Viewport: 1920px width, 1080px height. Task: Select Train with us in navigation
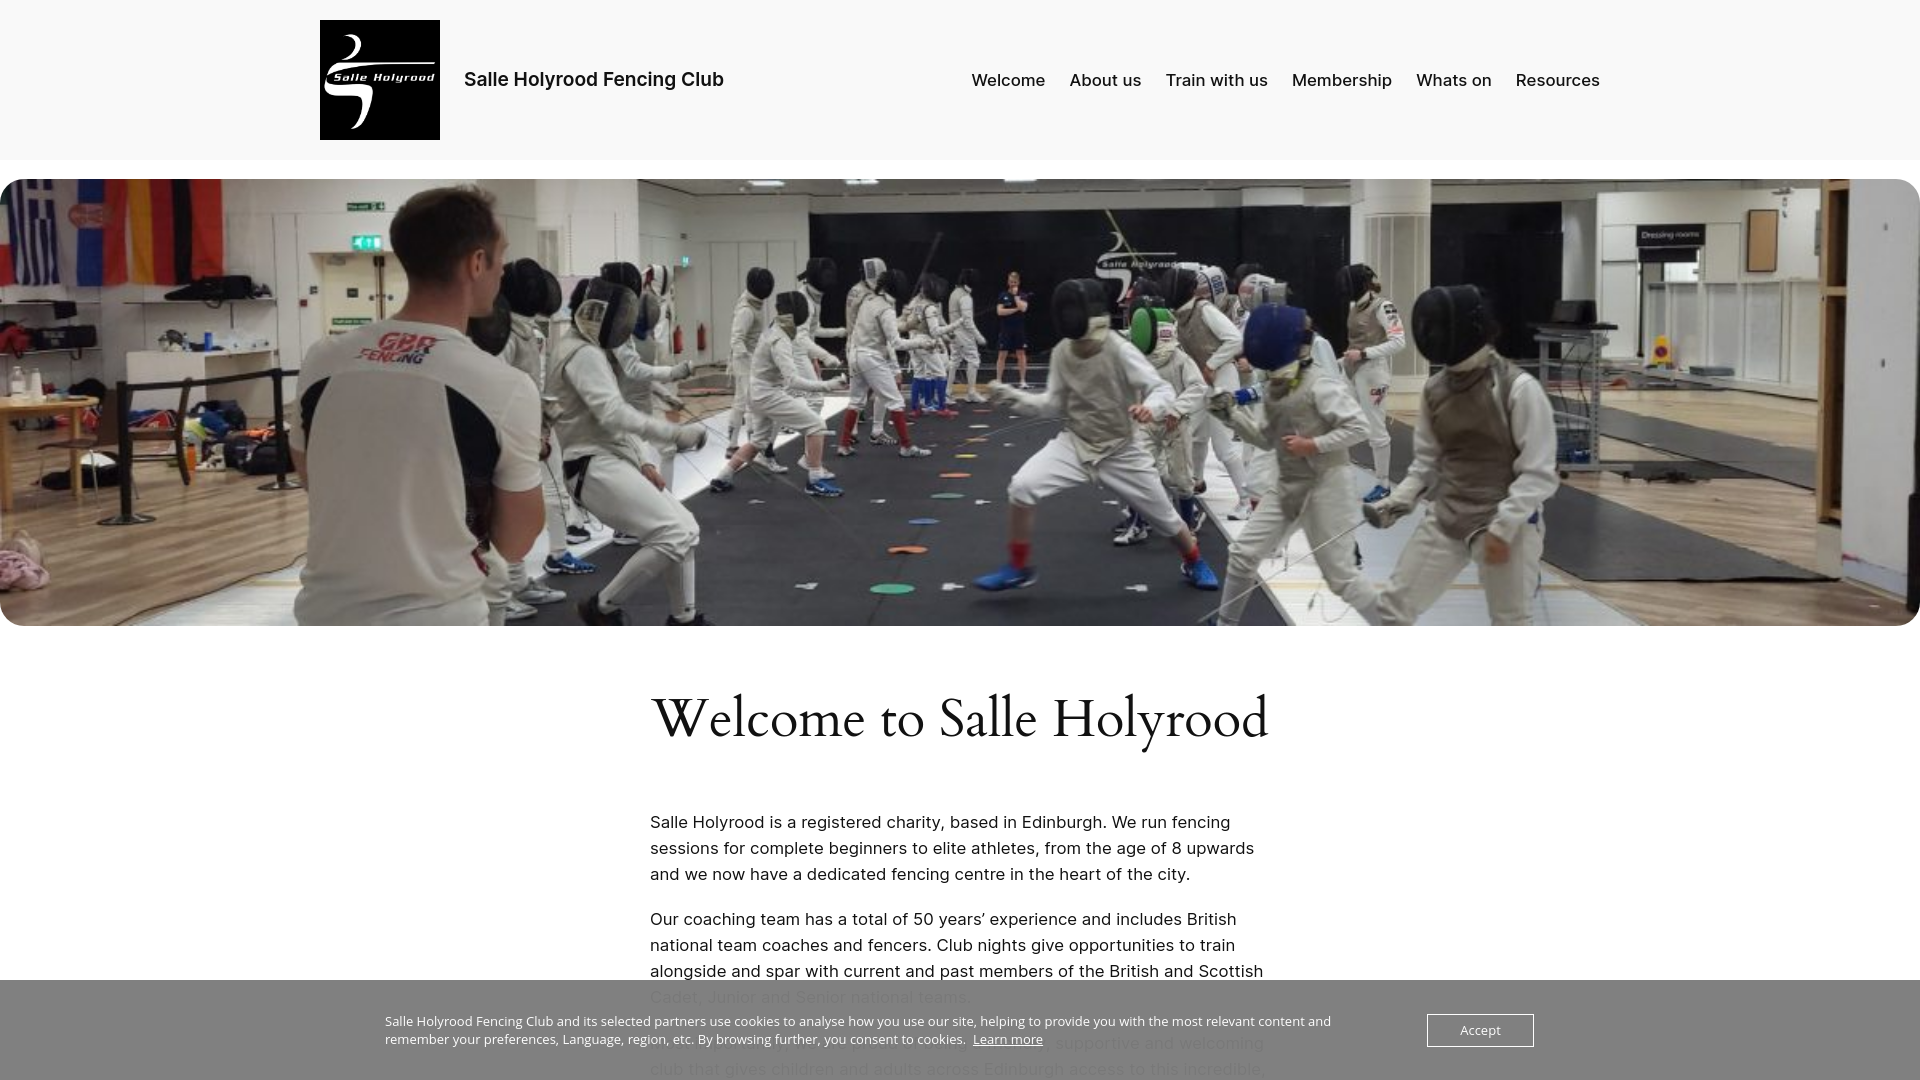[x=1216, y=80]
